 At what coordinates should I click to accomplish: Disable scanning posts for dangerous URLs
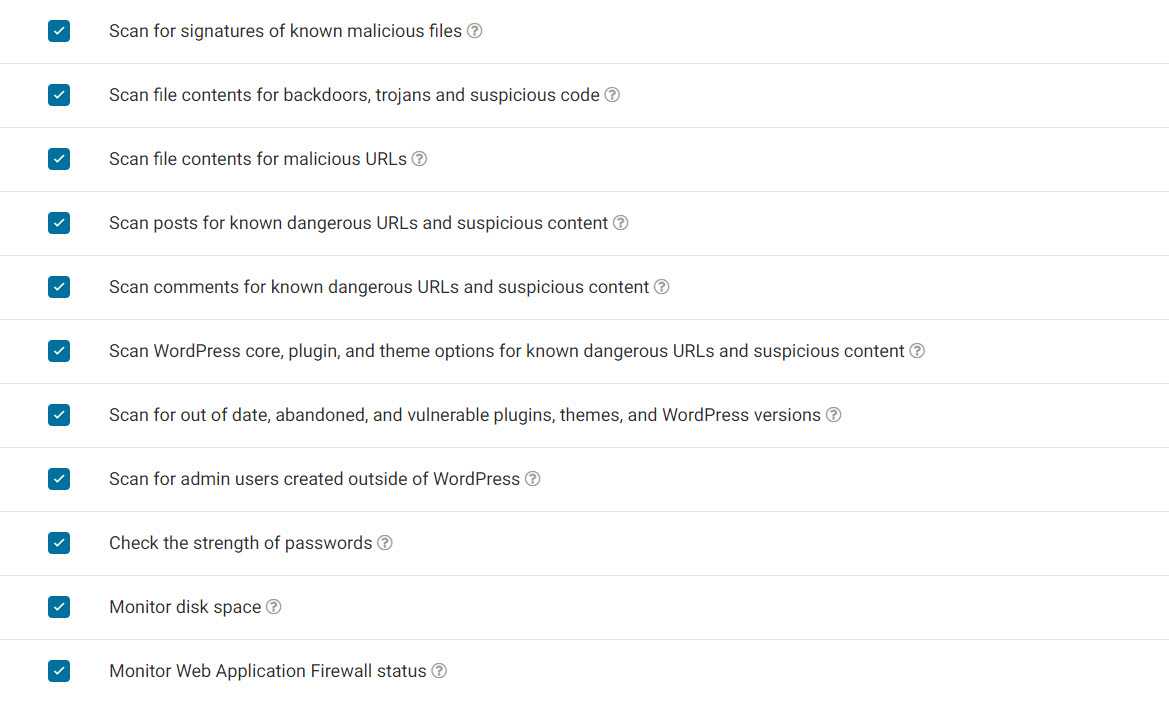59,223
